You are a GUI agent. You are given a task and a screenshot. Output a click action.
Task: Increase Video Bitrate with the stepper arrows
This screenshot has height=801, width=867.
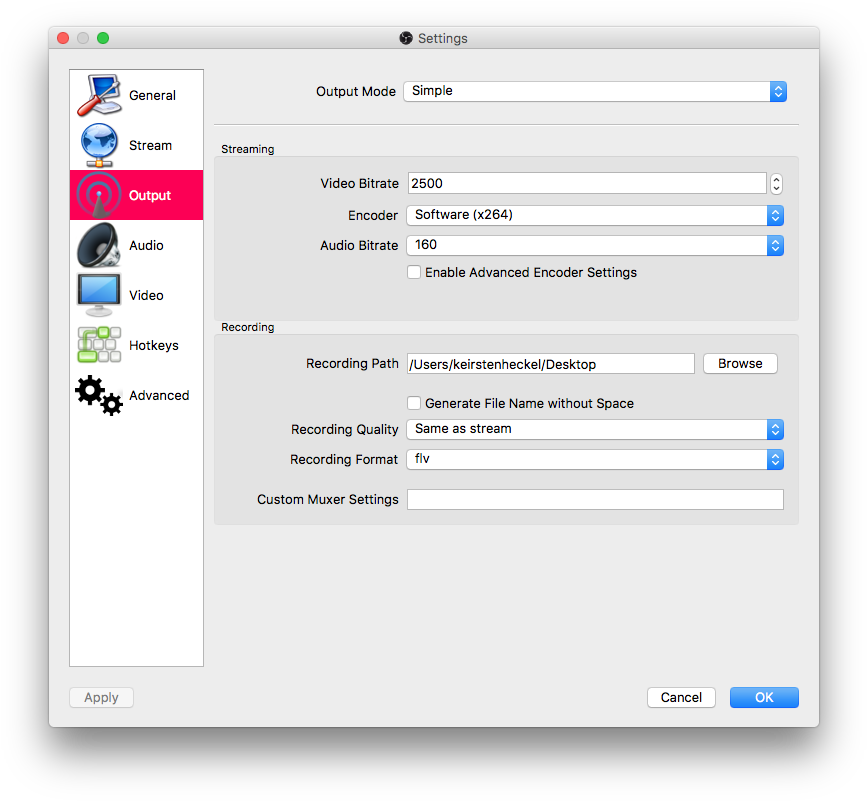pyautogui.click(x=776, y=179)
